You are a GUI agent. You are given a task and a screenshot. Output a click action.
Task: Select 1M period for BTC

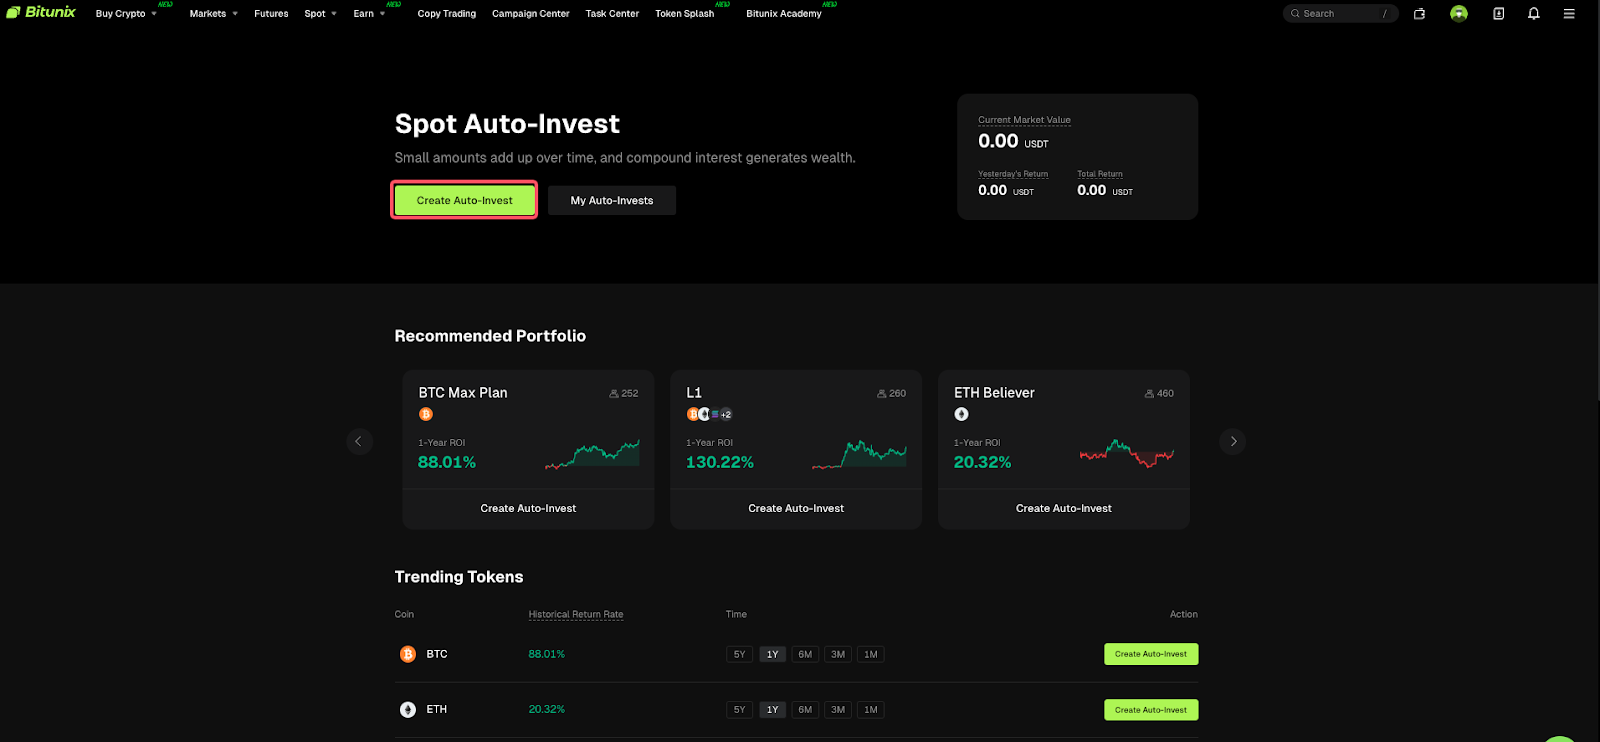click(x=871, y=654)
